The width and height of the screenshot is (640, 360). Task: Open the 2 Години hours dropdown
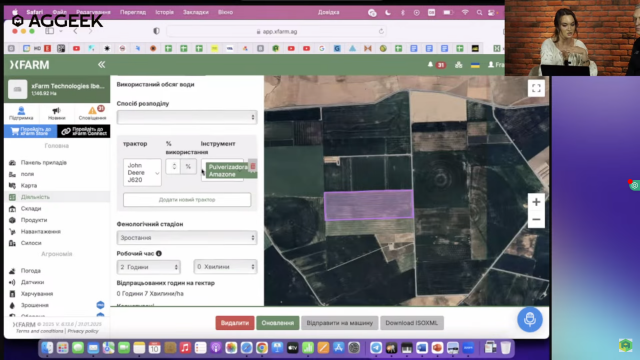tap(149, 267)
